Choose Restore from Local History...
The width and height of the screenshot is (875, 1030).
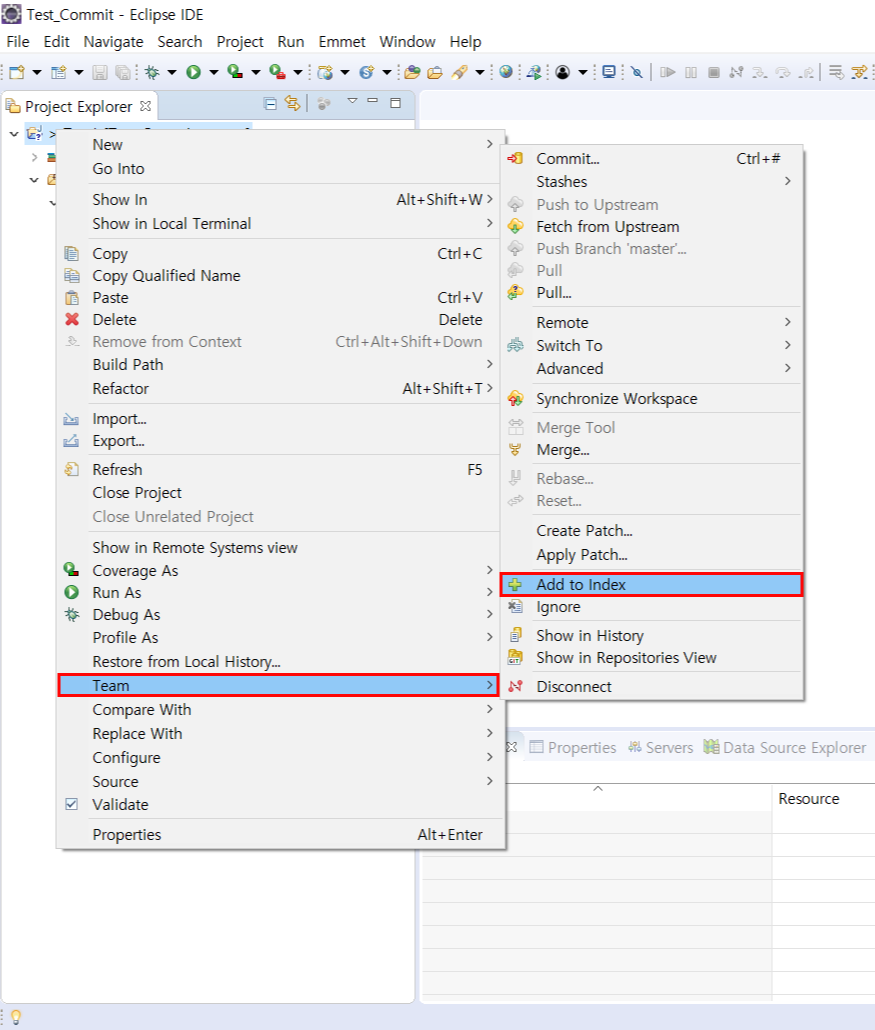click(x=281, y=661)
